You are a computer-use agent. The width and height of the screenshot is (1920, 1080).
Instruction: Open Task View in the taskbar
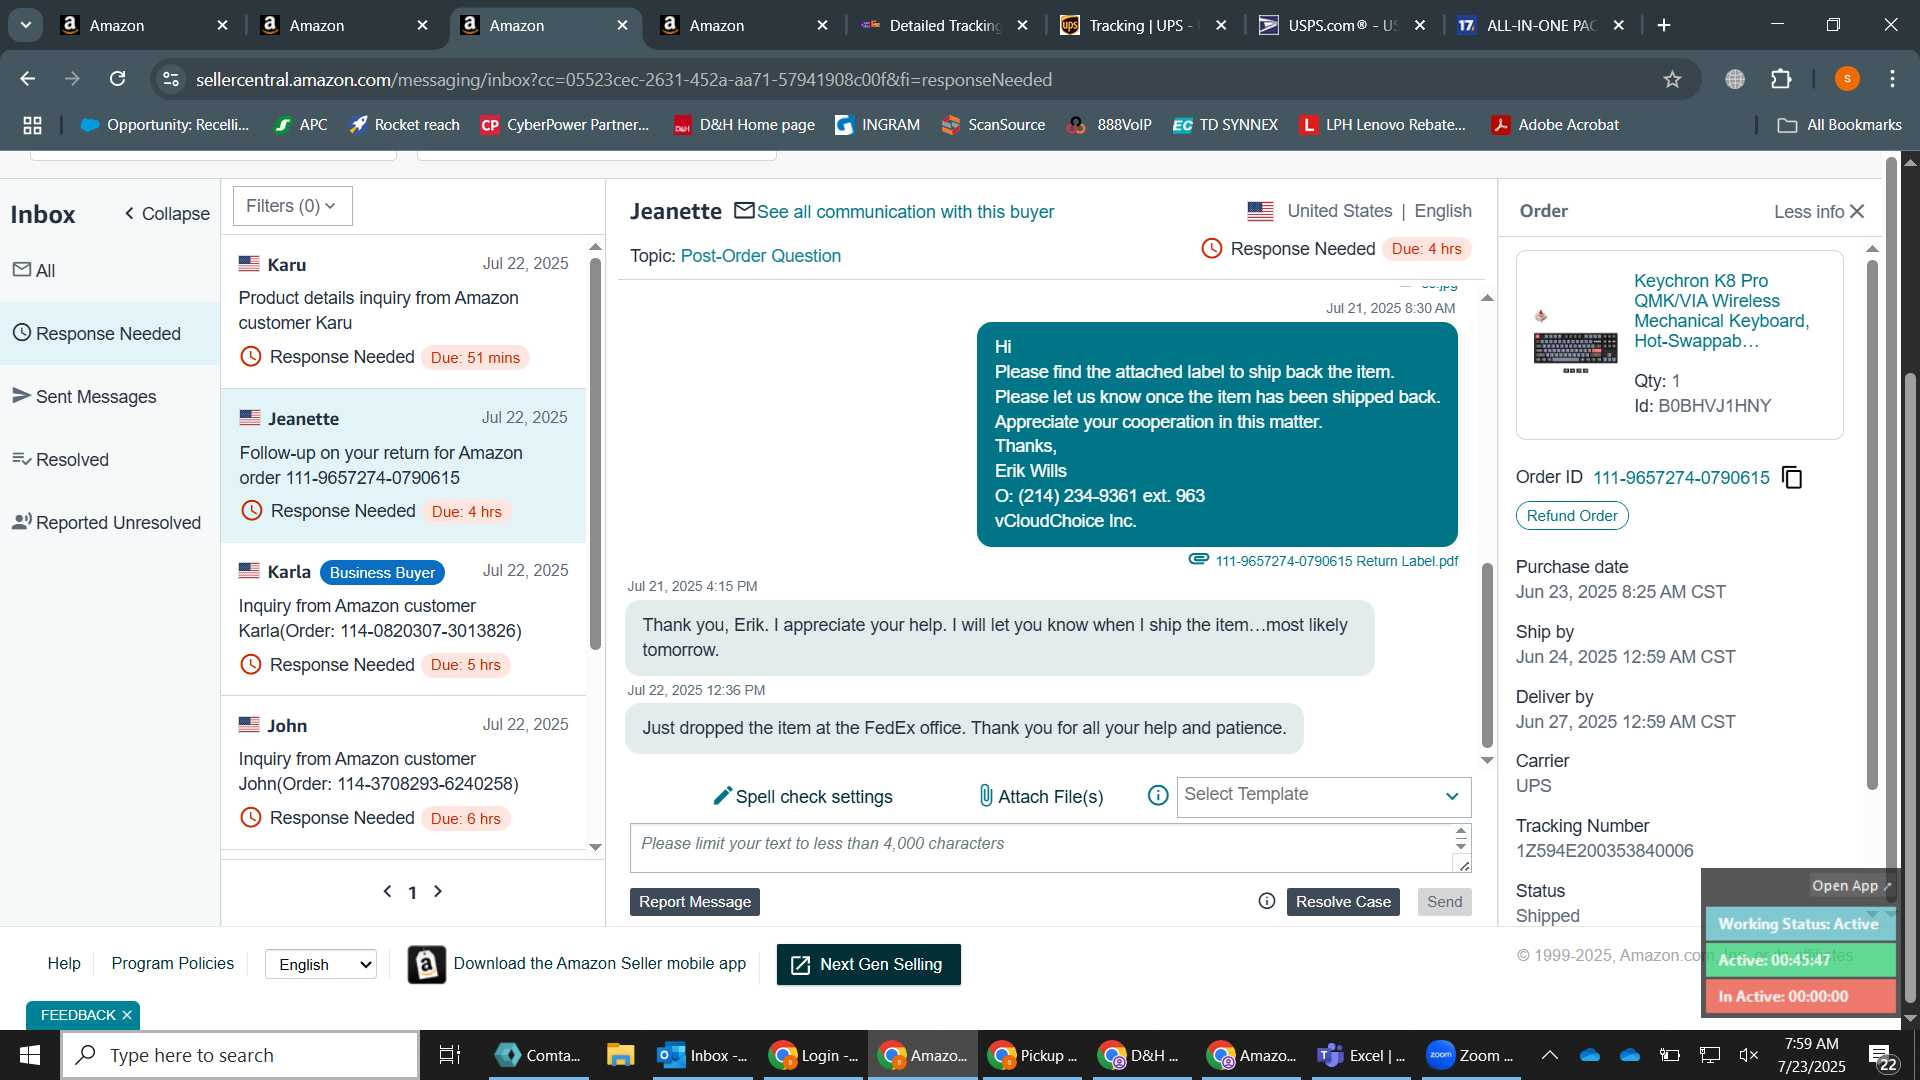[450, 1055]
